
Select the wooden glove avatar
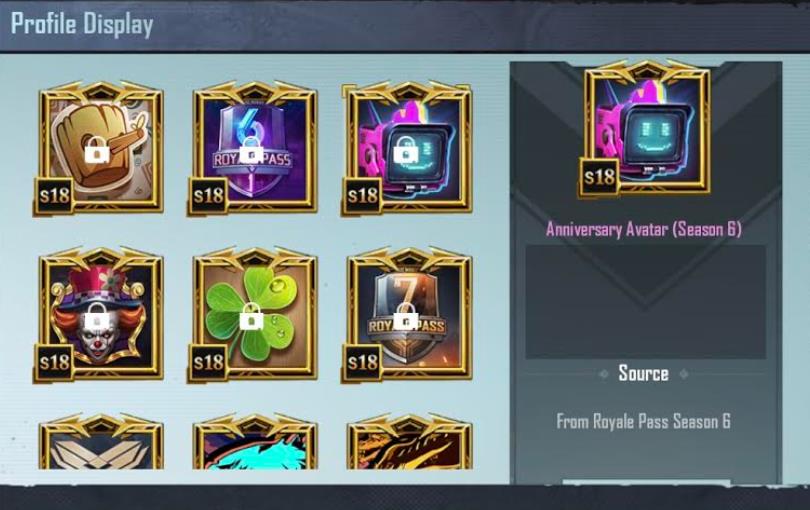click(100, 148)
